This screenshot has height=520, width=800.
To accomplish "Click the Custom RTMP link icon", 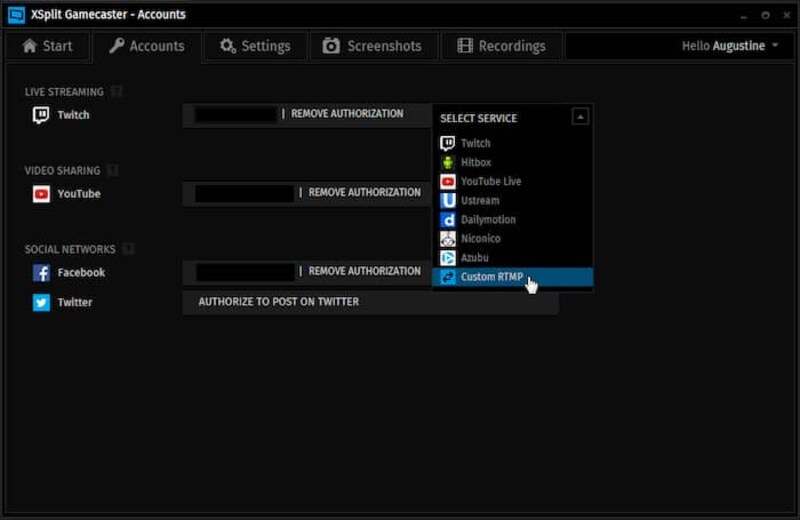I will 447,277.
